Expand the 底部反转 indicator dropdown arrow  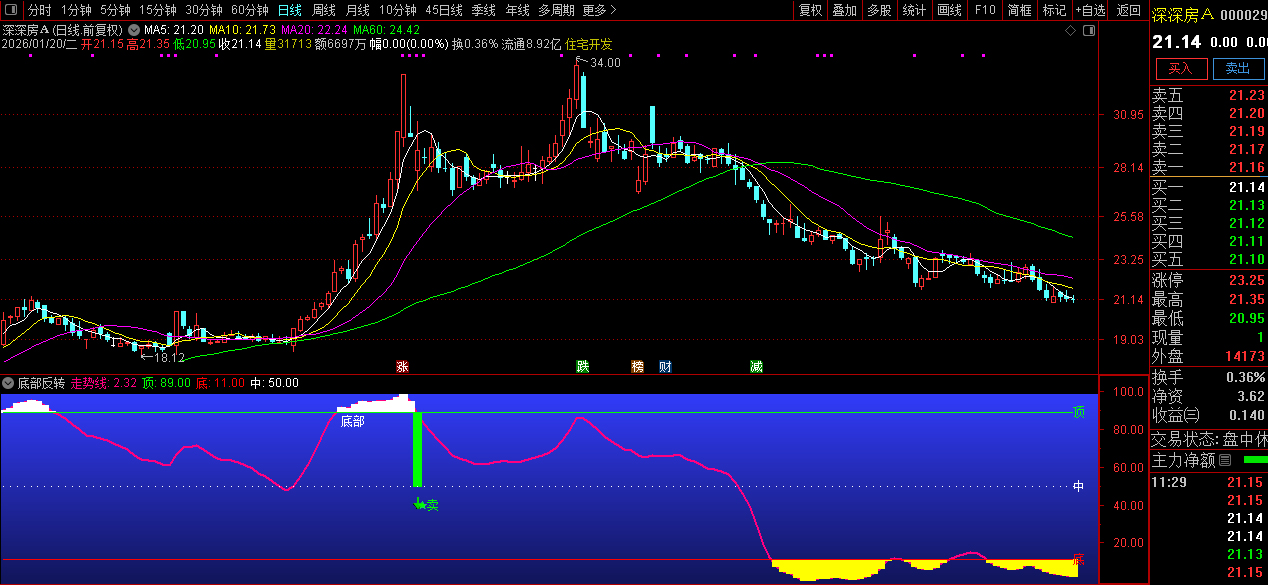(8, 383)
